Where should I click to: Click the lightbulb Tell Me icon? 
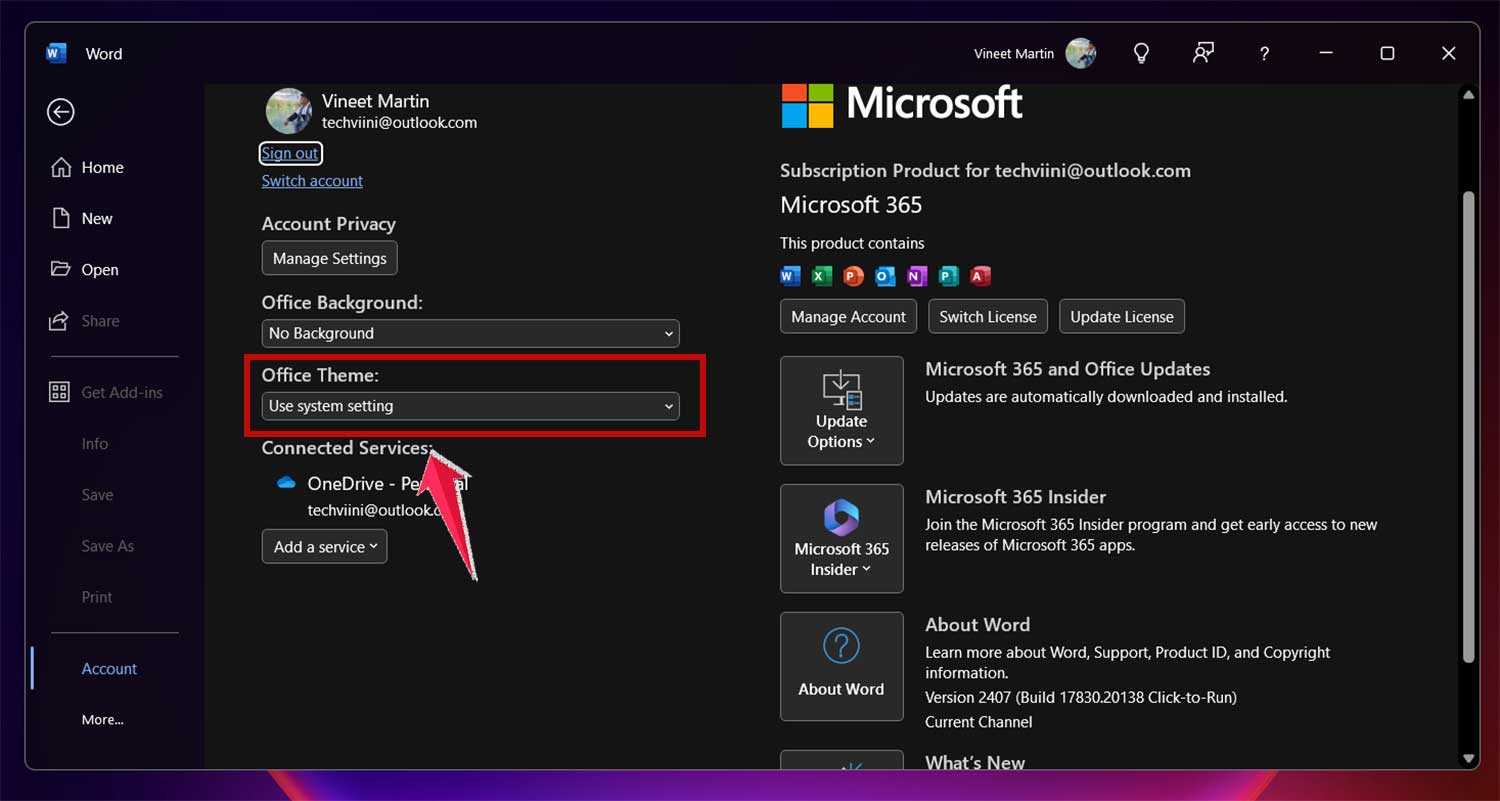tap(1141, 53)
